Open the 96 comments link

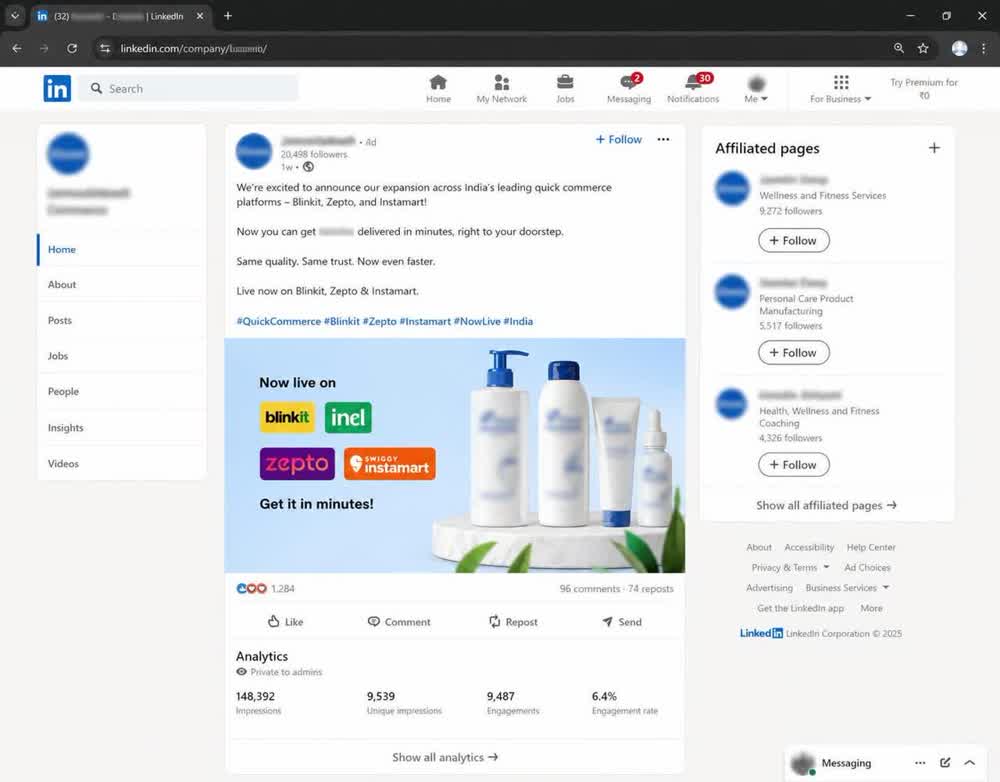tap(589, 589)
